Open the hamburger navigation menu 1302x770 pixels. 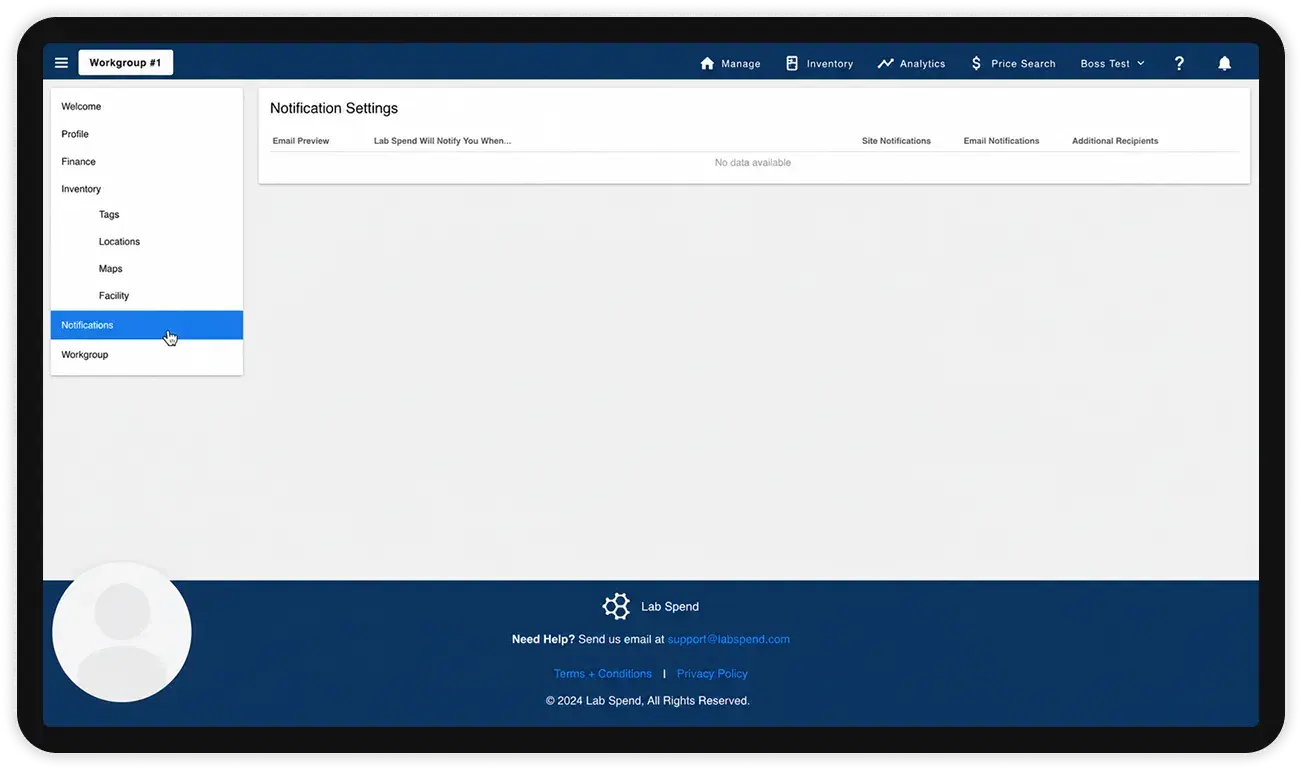61,63
